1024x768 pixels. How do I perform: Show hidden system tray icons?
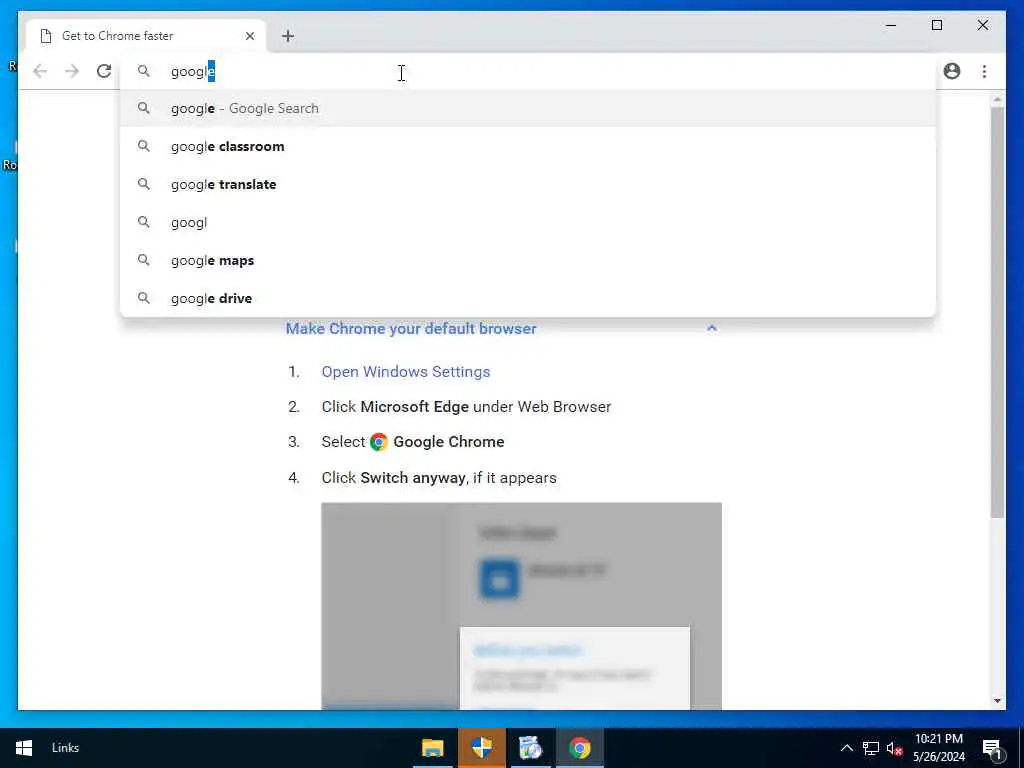click(x=846, y=748)
